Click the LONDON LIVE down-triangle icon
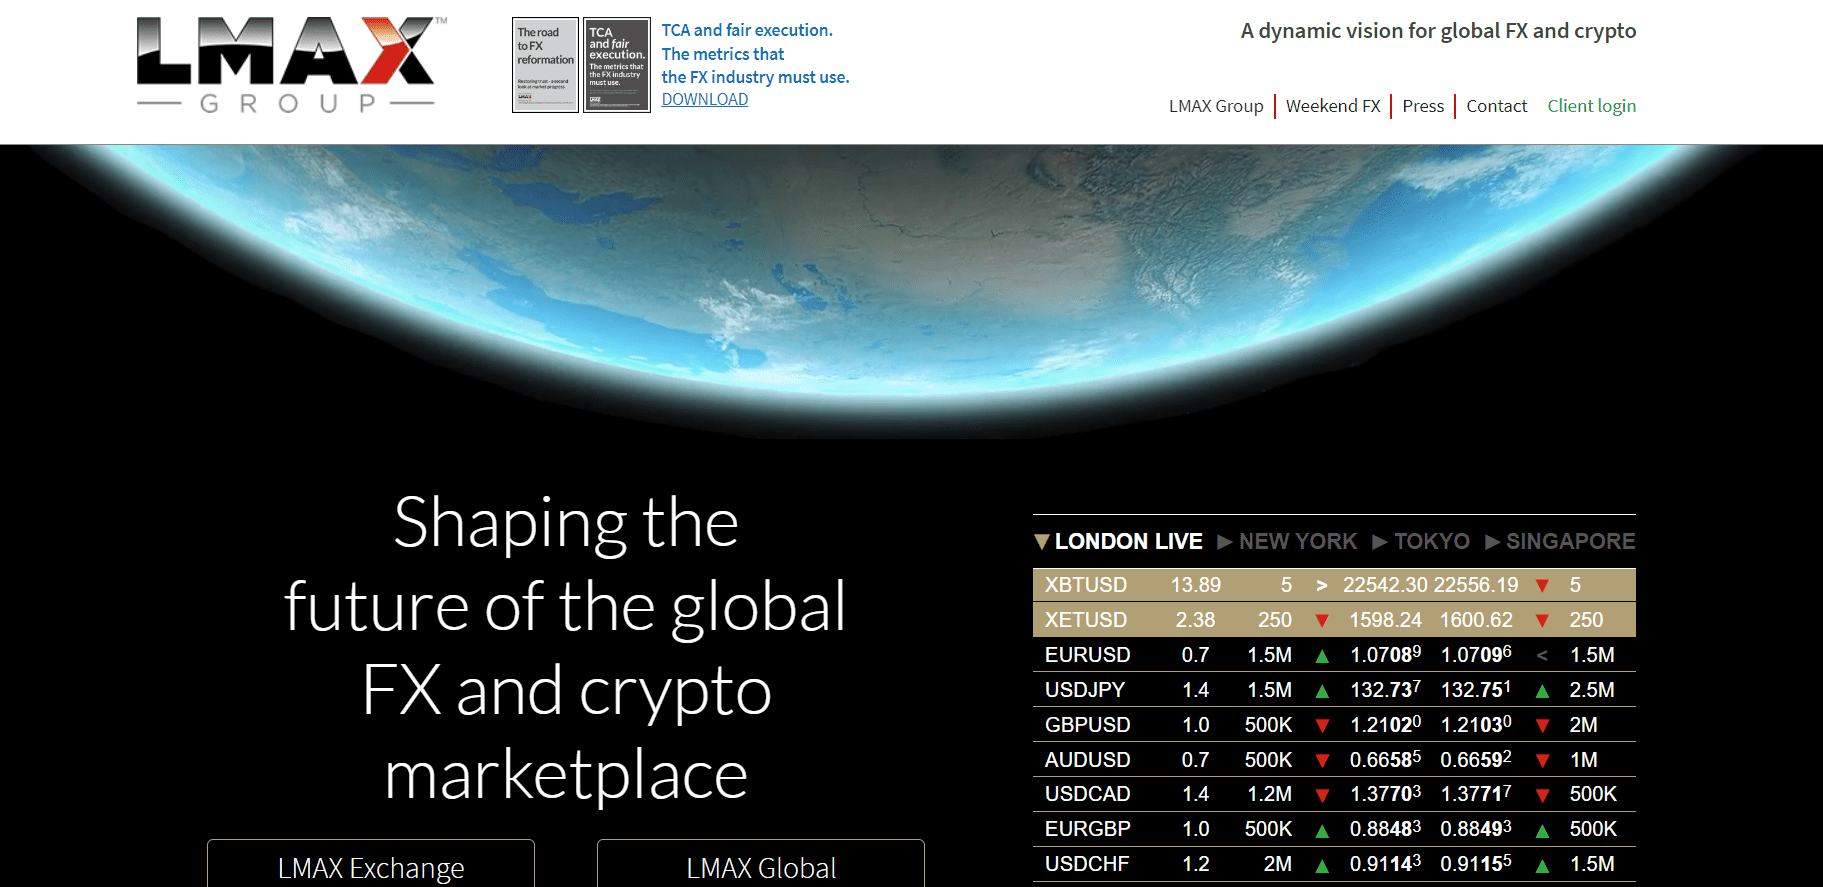 [x=1042, y=542]
